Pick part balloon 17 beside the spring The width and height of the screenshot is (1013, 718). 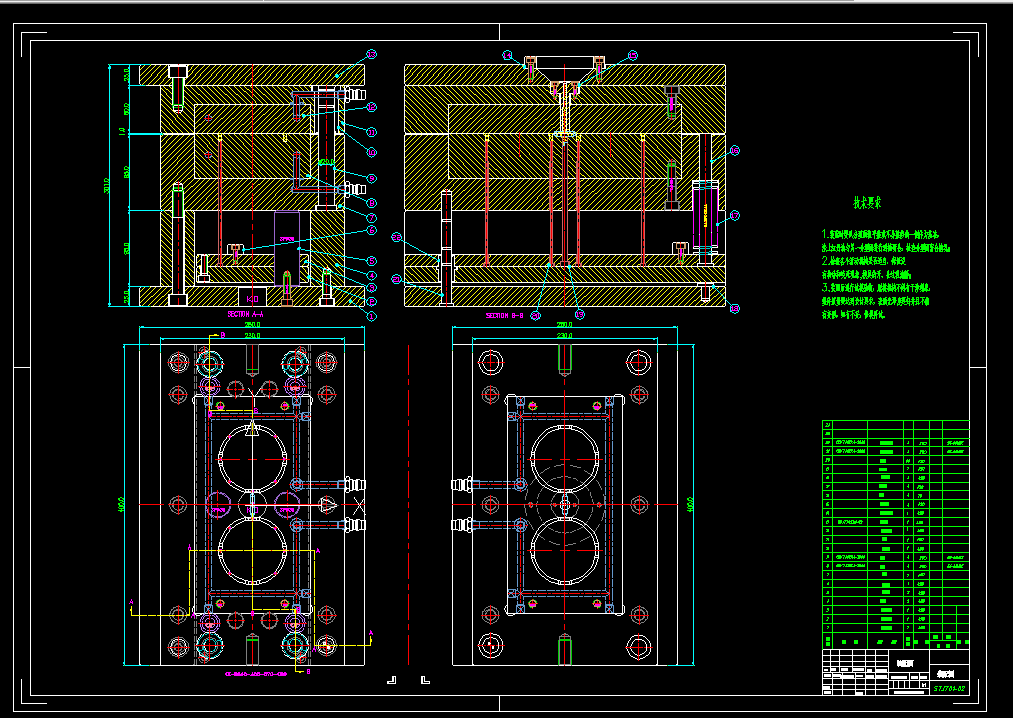click(734, 215)
